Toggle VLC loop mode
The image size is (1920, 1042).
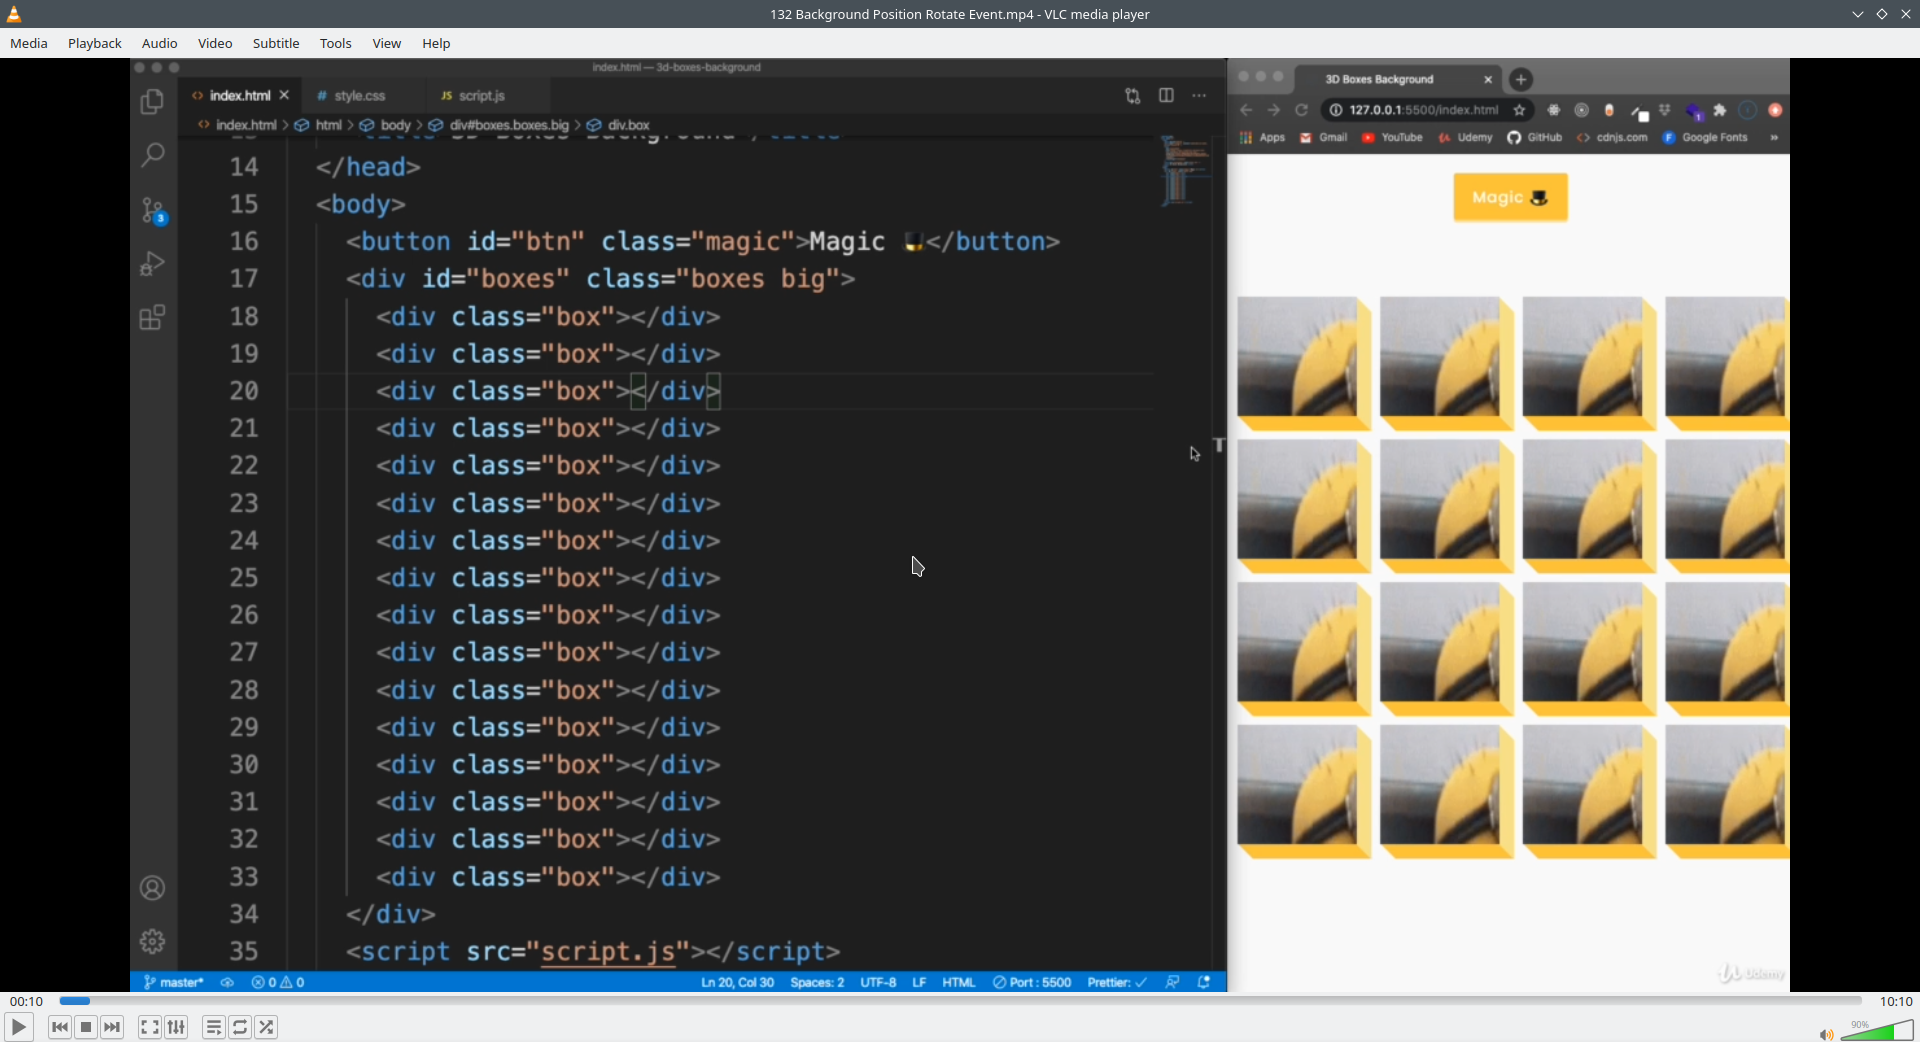click(240, 1027)
